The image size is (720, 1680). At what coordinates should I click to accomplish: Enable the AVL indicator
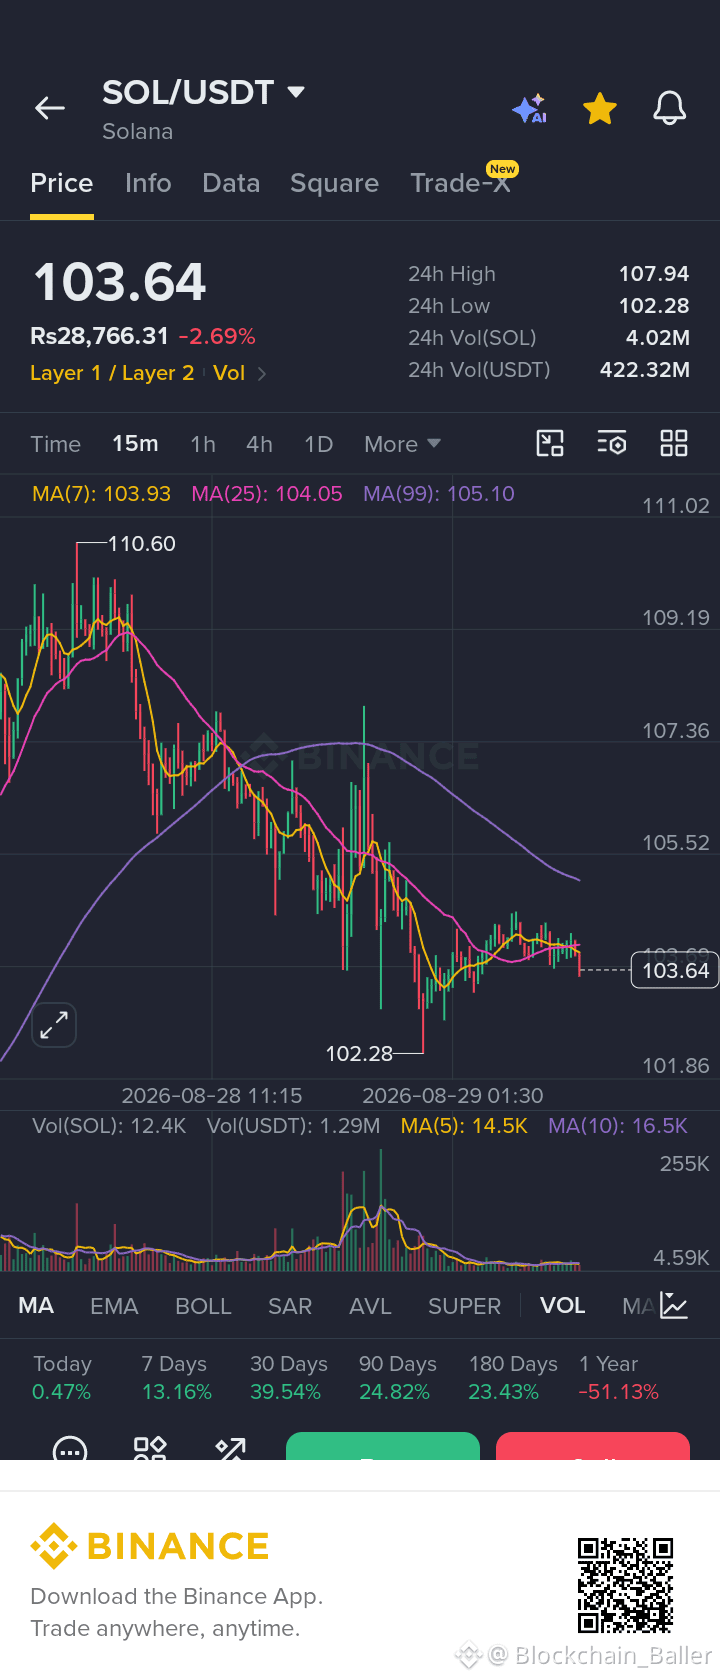370,1306
